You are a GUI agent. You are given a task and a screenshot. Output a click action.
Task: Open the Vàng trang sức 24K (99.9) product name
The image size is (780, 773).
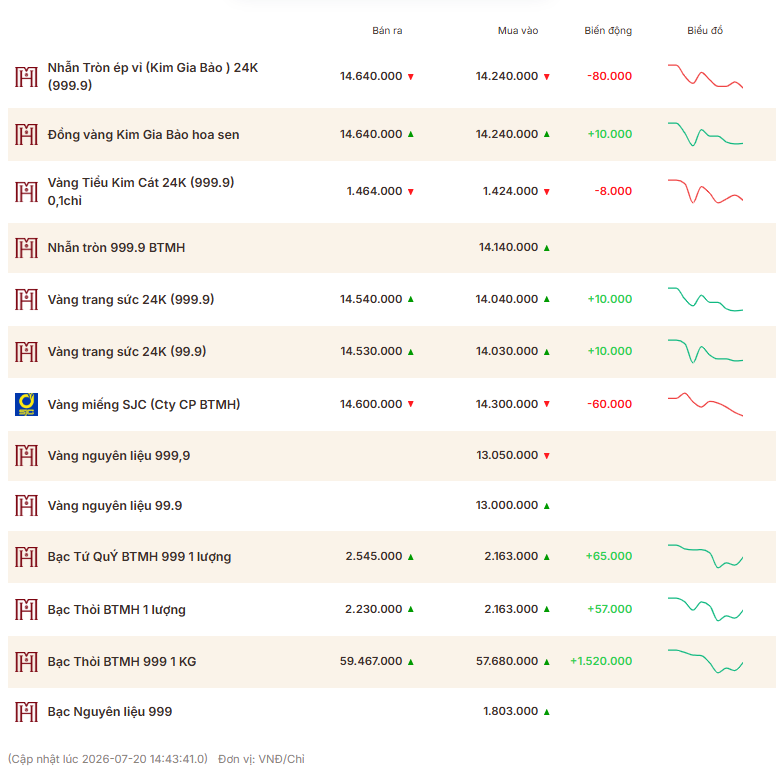(x=127, y=352)
